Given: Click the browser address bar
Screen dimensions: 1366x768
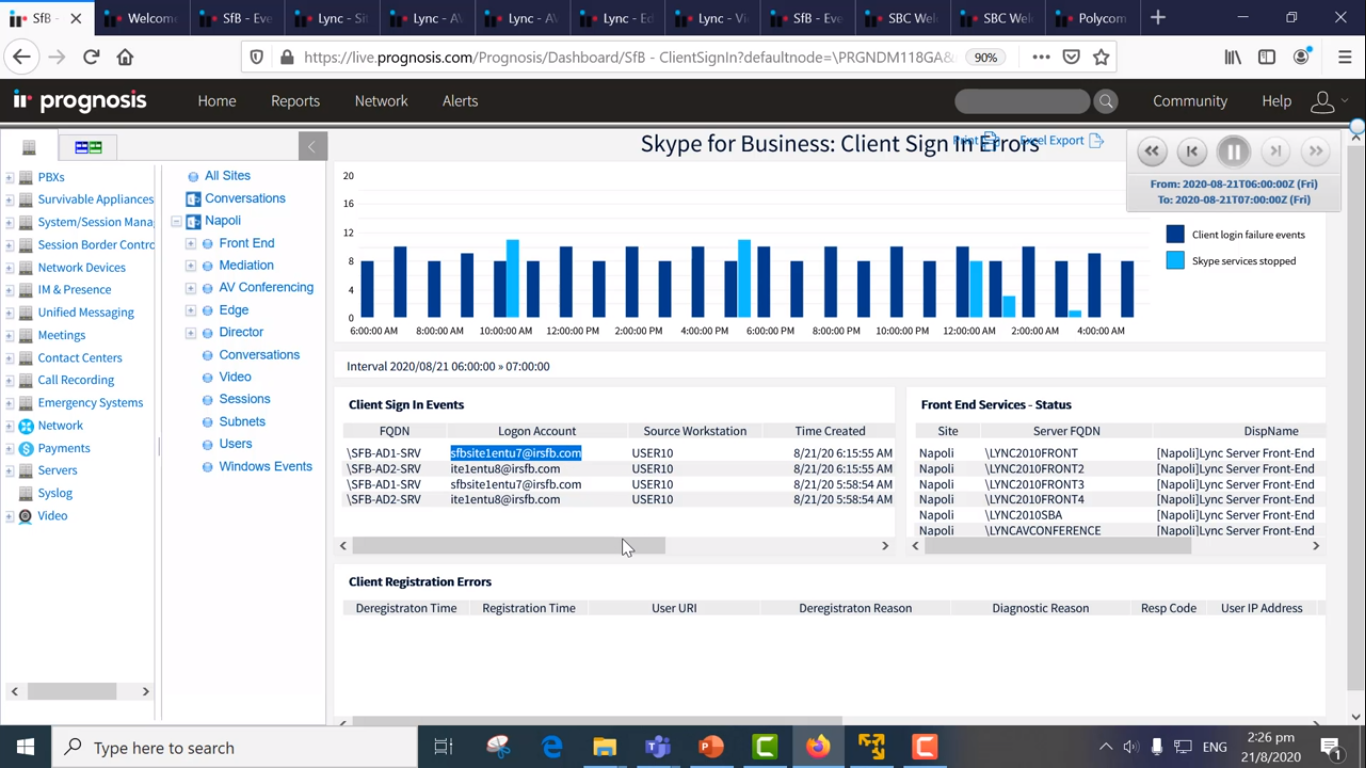Looking at the screenshot, I should [630, 57].
